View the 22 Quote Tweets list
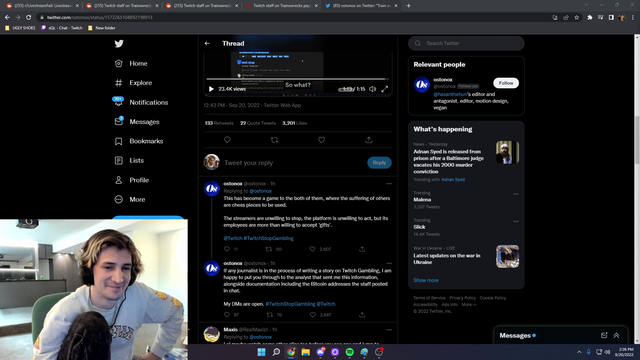This screenshot has width=640, height=360. click(x=258, y=123)
